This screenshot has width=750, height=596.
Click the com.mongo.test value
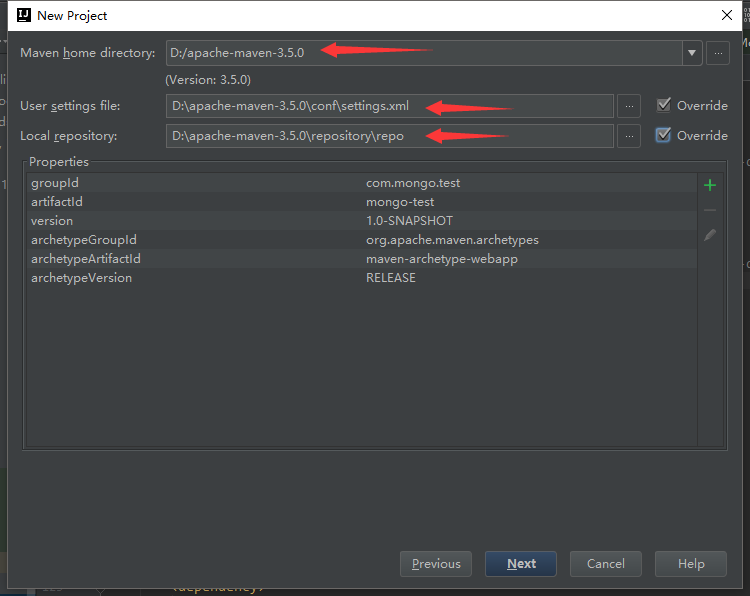pos(413,183)
